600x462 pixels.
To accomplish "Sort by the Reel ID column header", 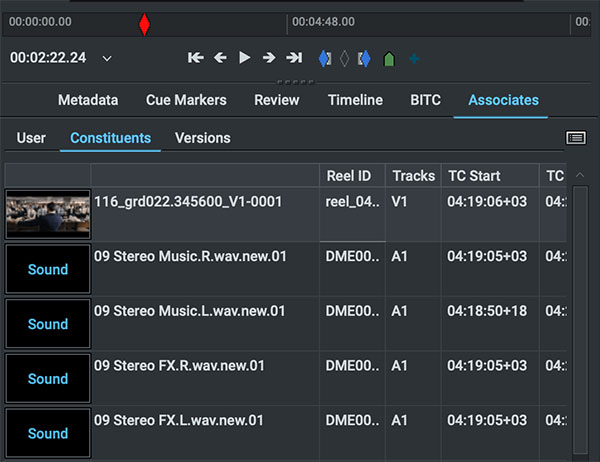I will point(352,176).
